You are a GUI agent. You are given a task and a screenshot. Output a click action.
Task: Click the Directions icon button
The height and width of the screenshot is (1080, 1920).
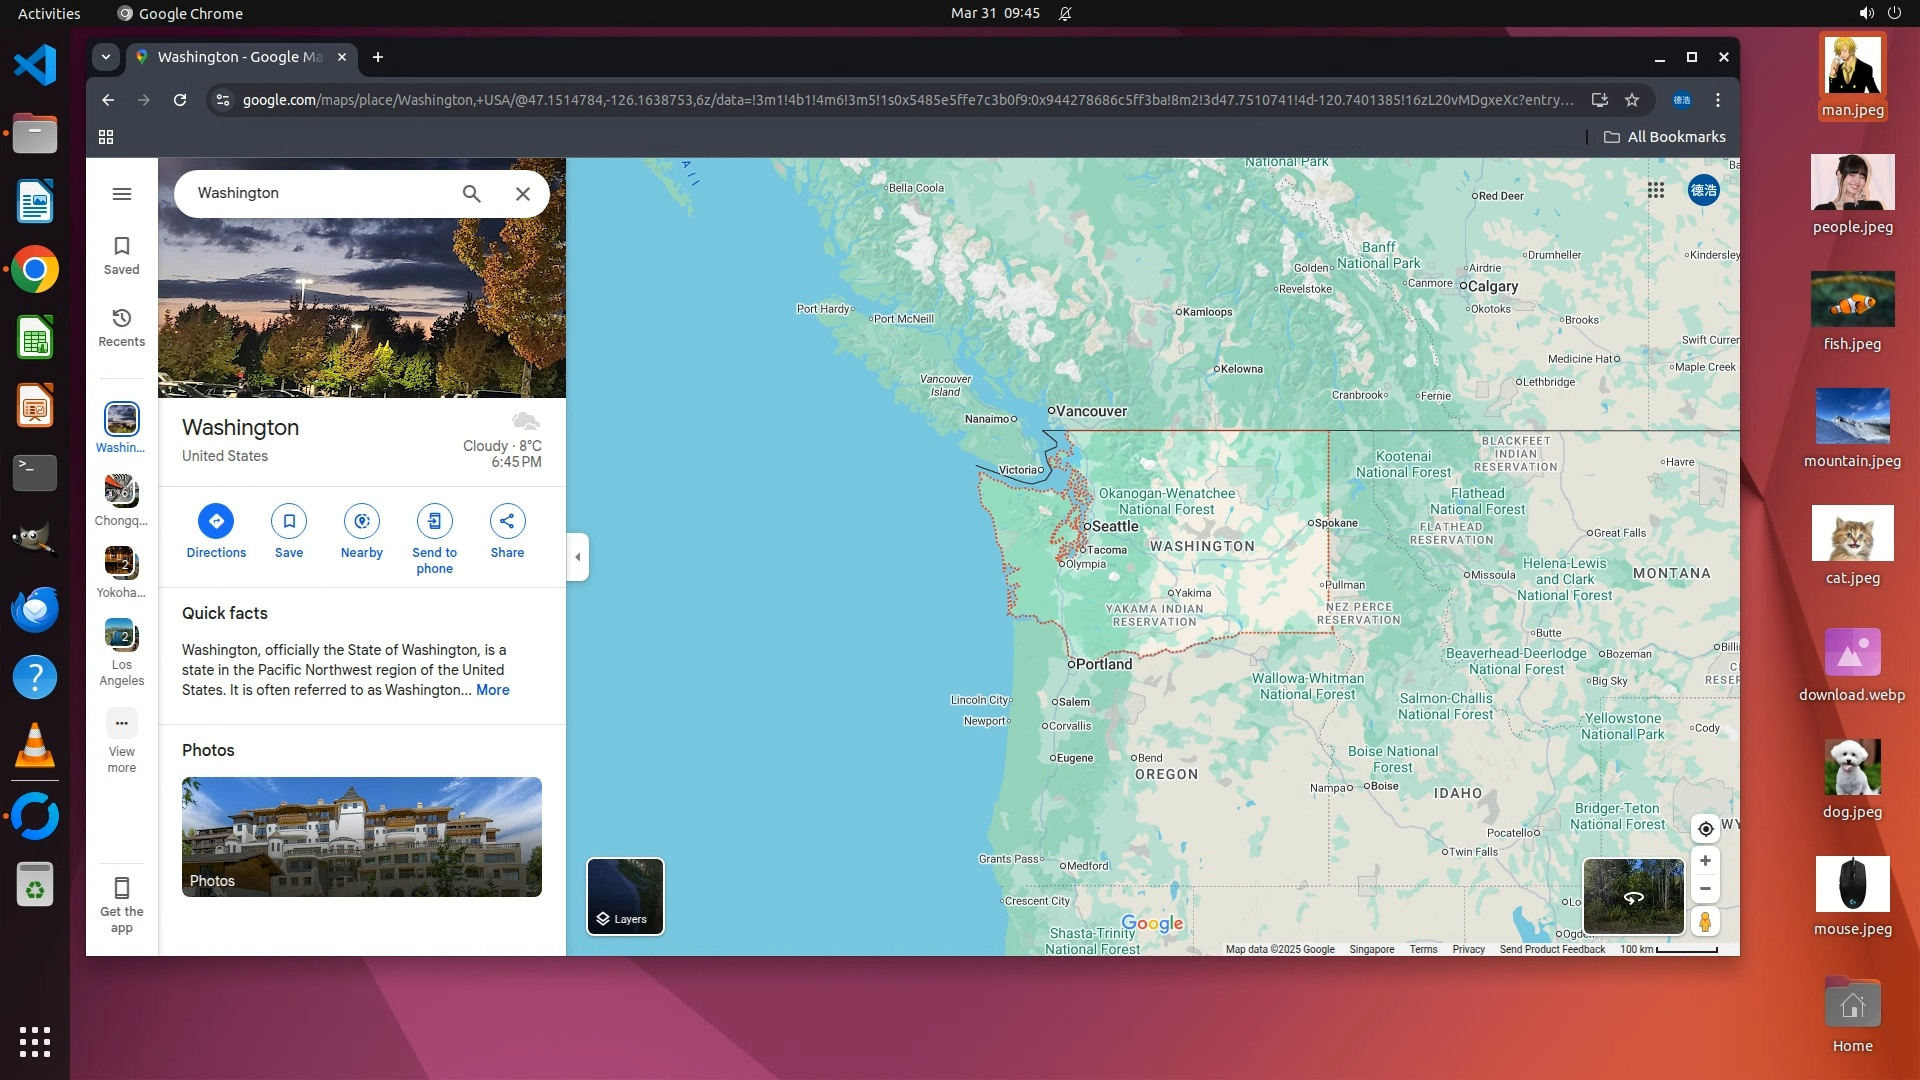point(216,521)
